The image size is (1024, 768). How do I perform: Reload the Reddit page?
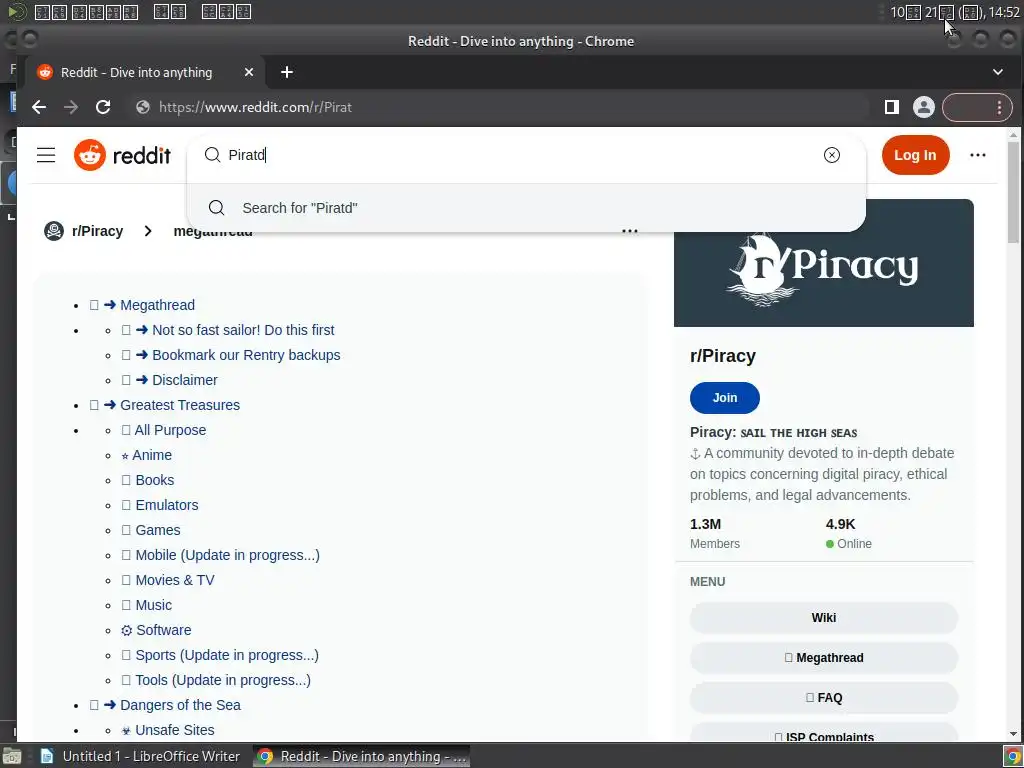pos(103,107)
